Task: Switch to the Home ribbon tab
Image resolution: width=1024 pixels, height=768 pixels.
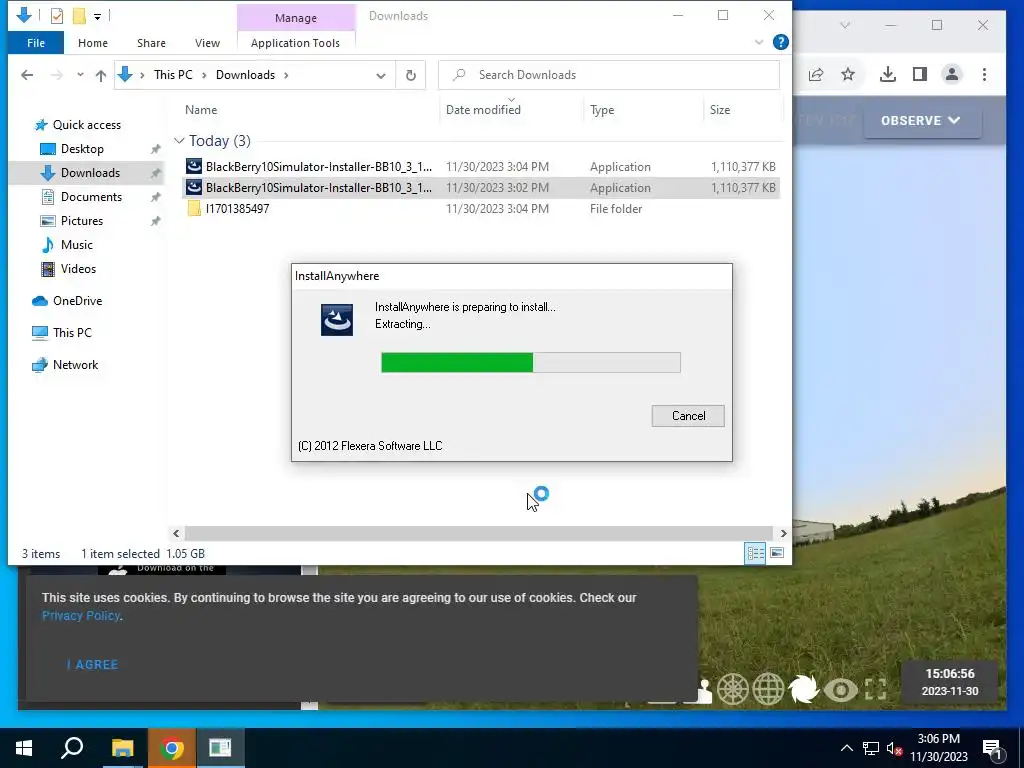Action: coord(93,43)
